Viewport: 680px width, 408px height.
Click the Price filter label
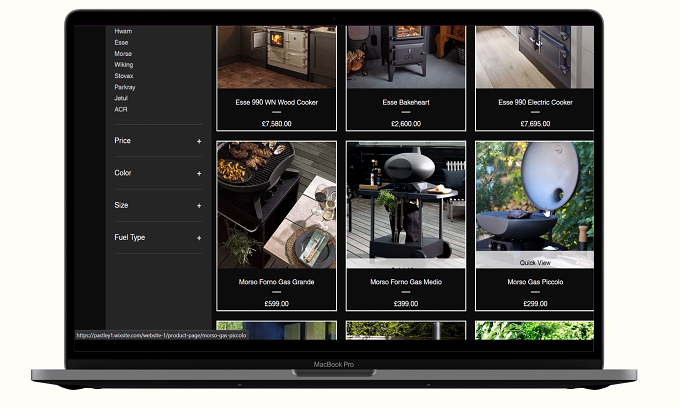click(x=122, y=140)
